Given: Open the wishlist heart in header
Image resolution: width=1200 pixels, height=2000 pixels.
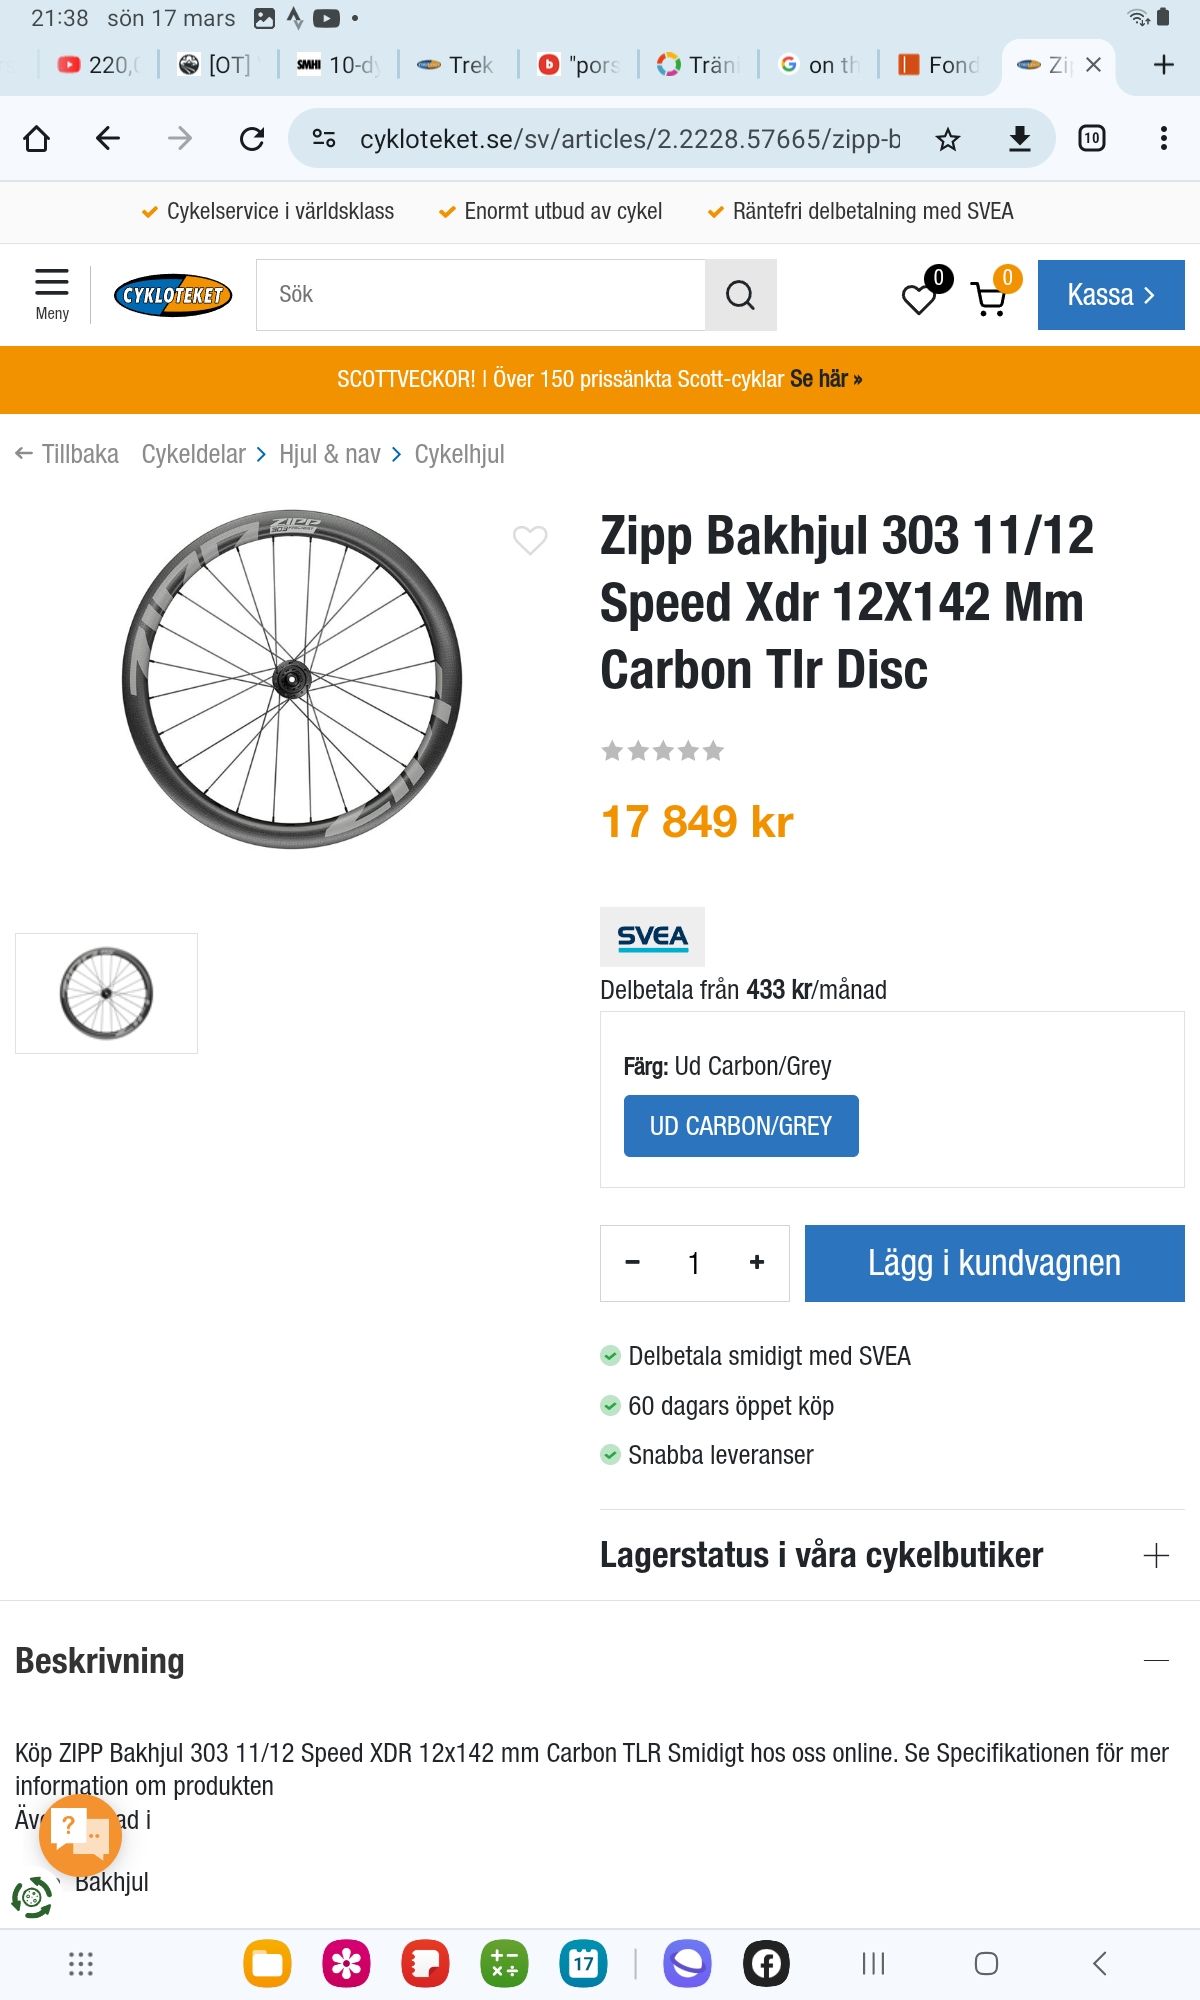Looking at the screenshot, I should (919, 297).
